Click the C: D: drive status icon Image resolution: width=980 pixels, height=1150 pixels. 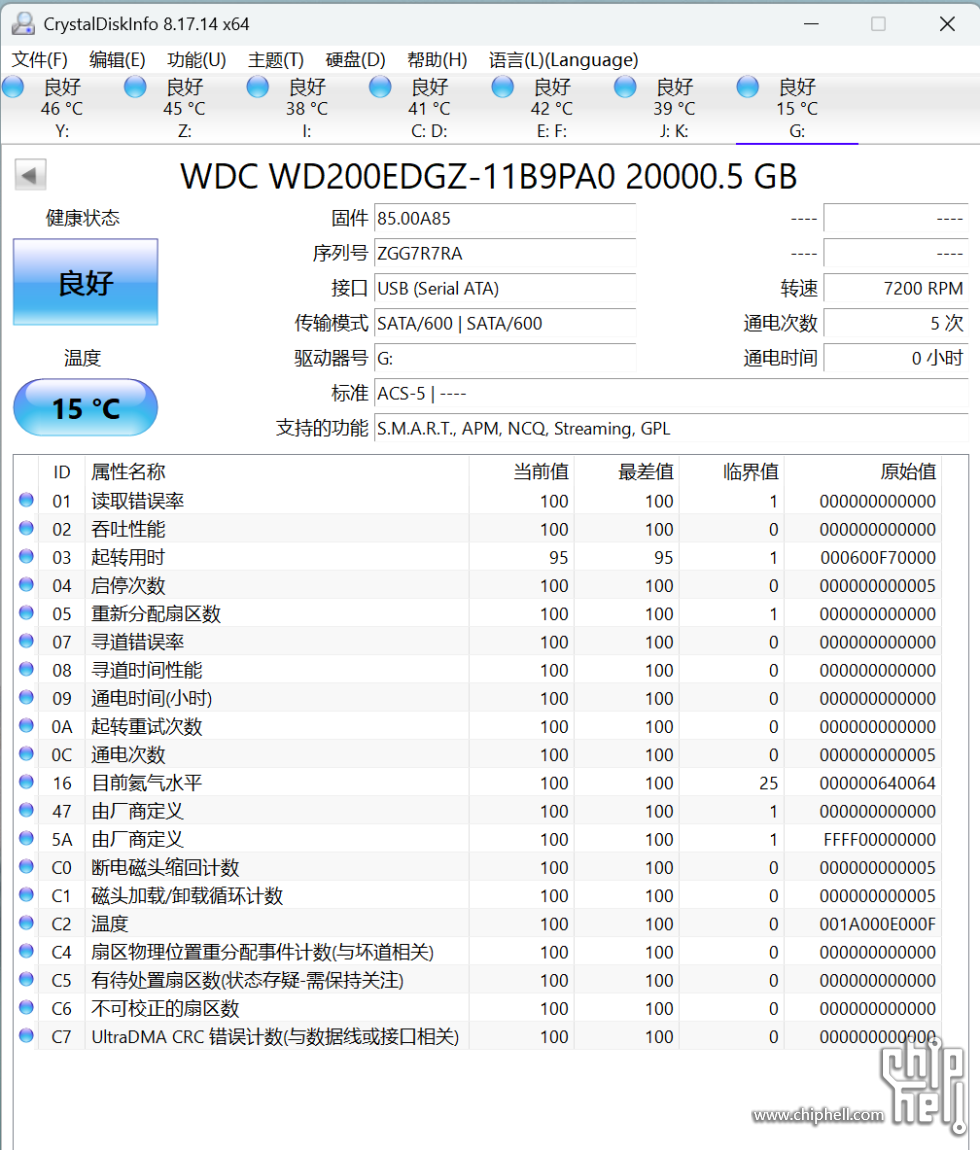tap(380, 87)
